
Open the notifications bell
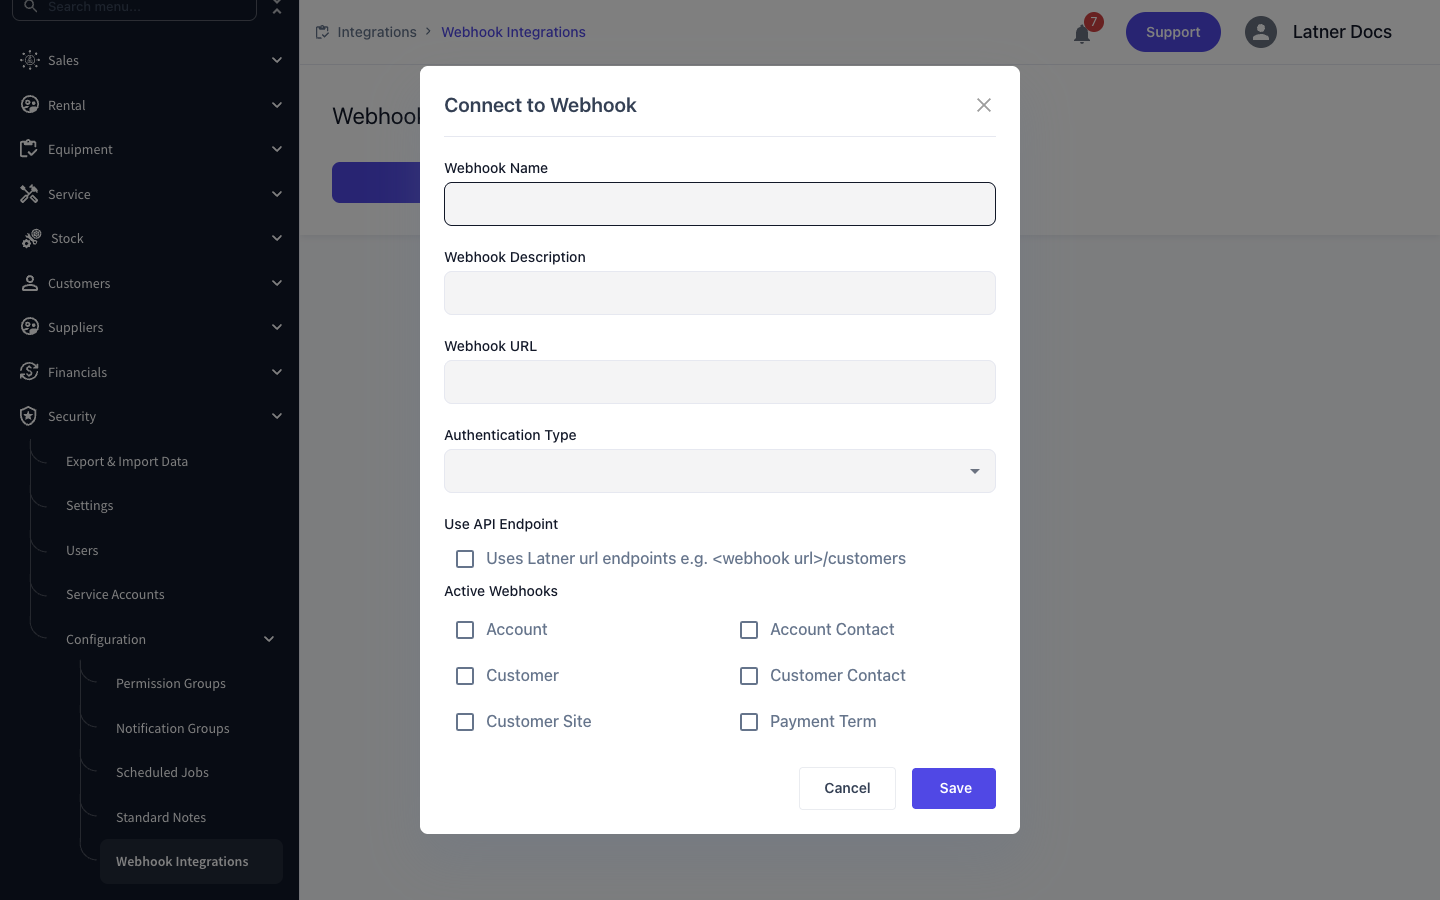pyautogui.click(x=1082, y=34)
